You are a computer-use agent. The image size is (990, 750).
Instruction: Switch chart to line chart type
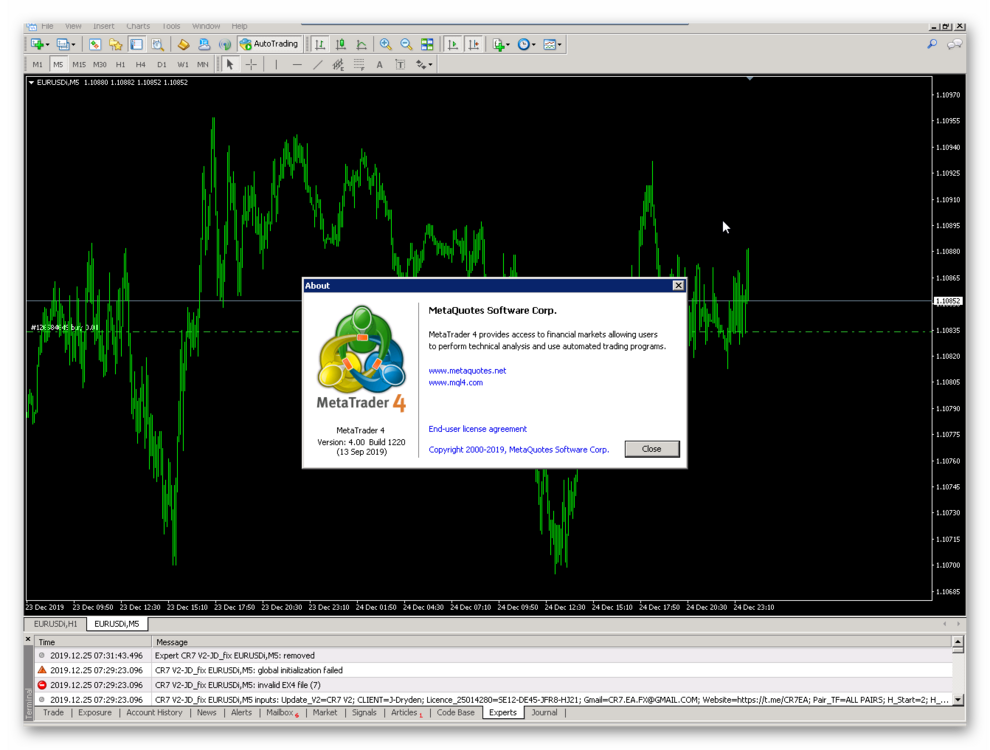[x=362, y=44]
